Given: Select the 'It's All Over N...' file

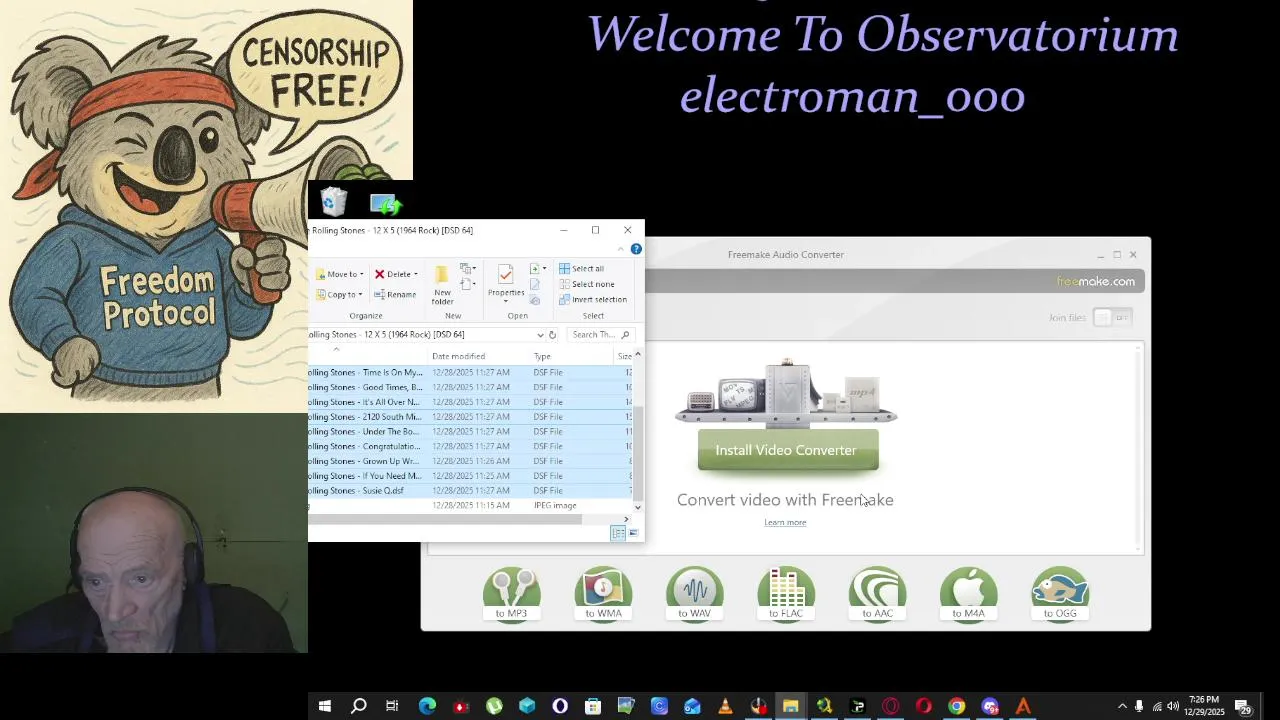Looking at the screenshot, I should 470,402.
